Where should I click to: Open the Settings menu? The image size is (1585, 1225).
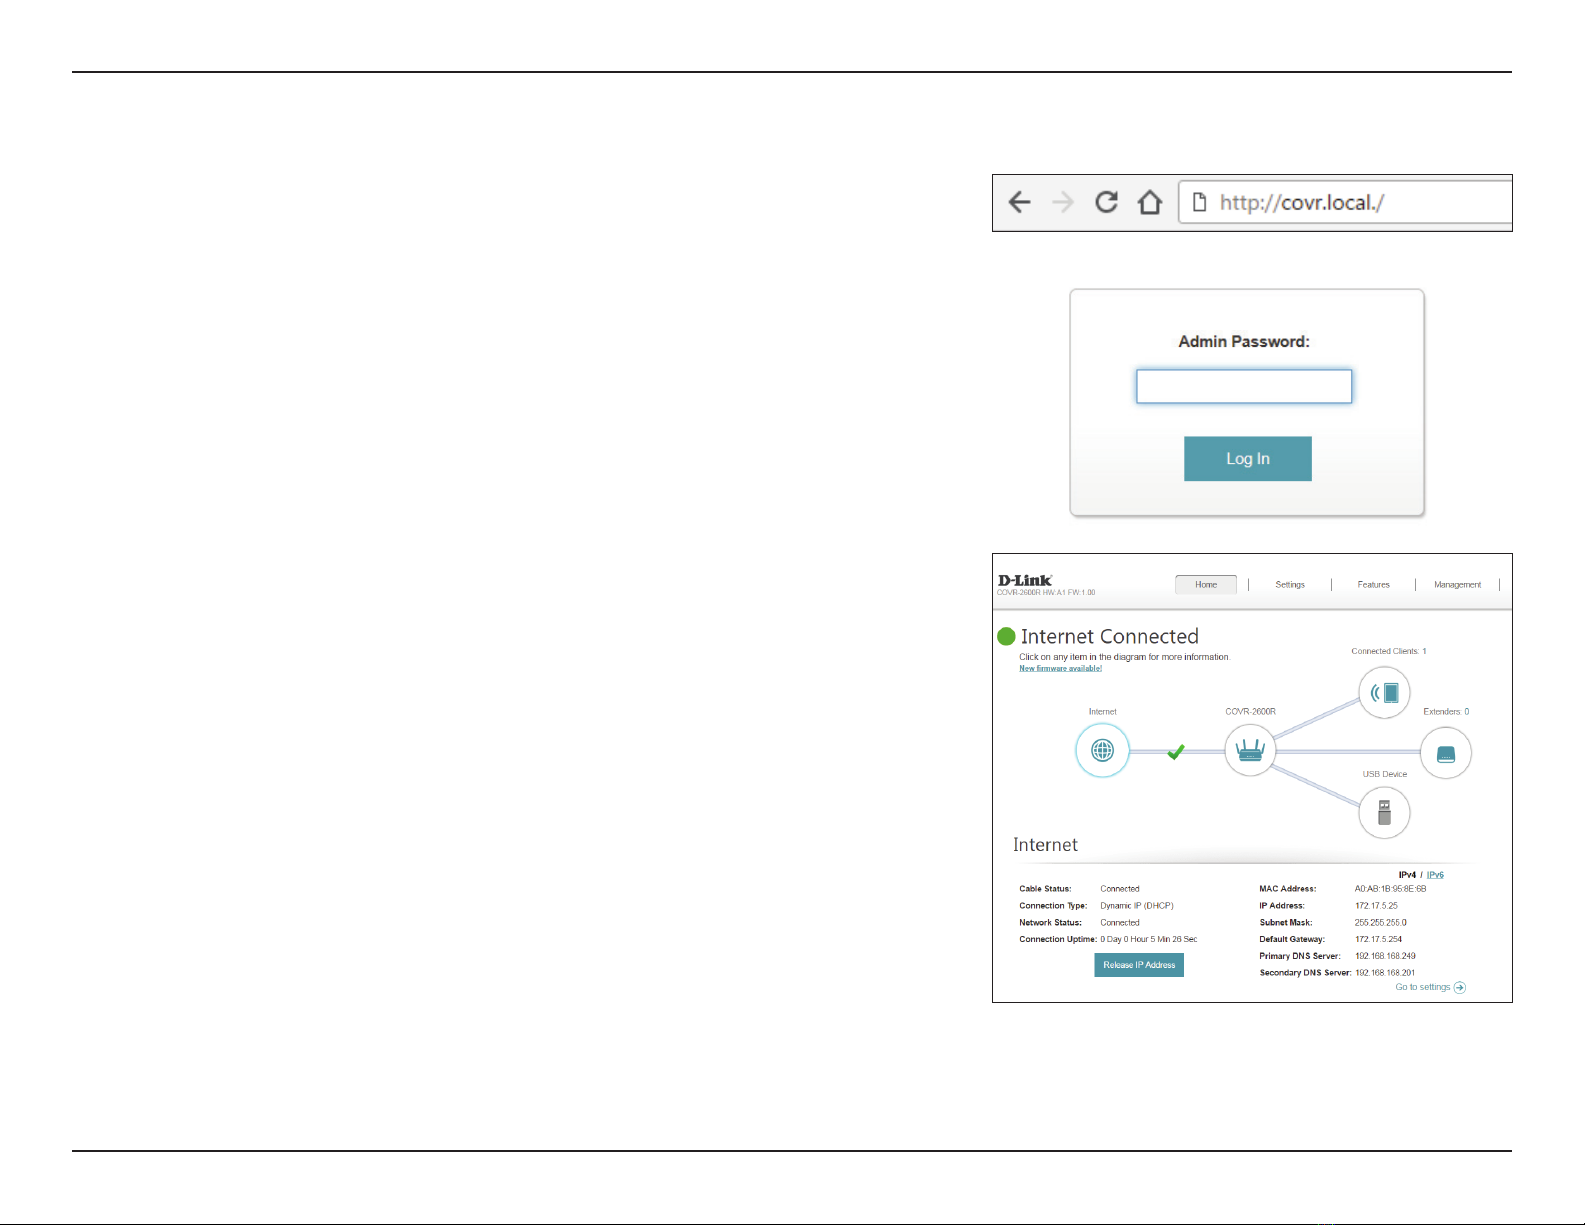[x=1290, y=585]
